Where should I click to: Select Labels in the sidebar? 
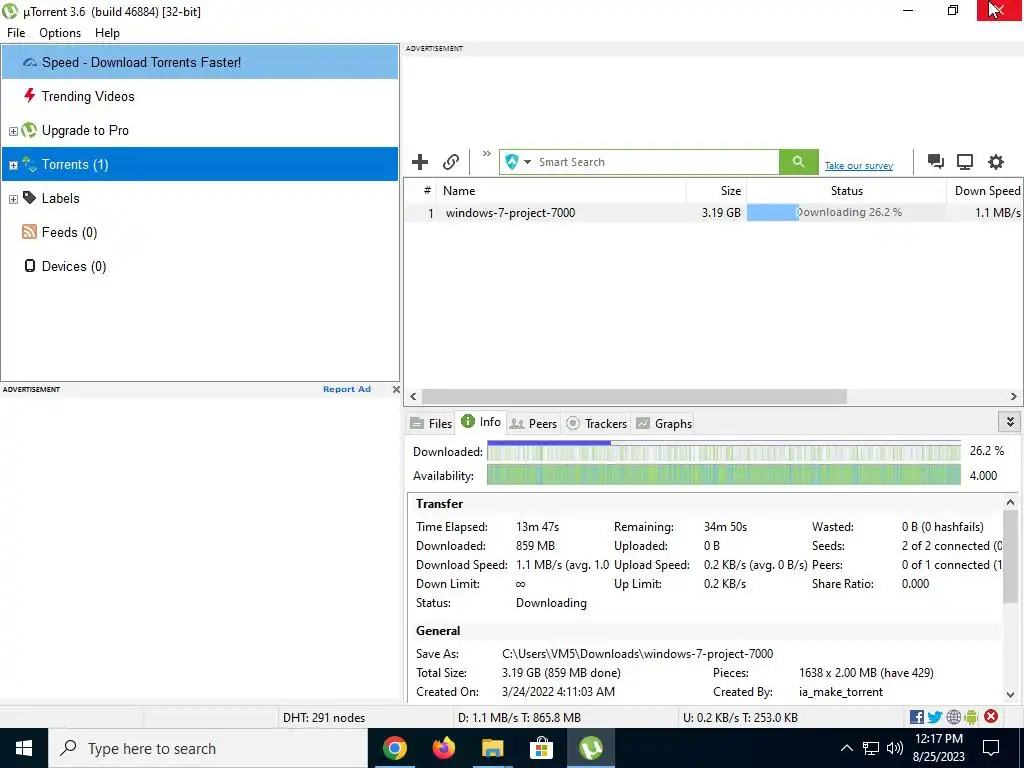(x=200, y=198)
